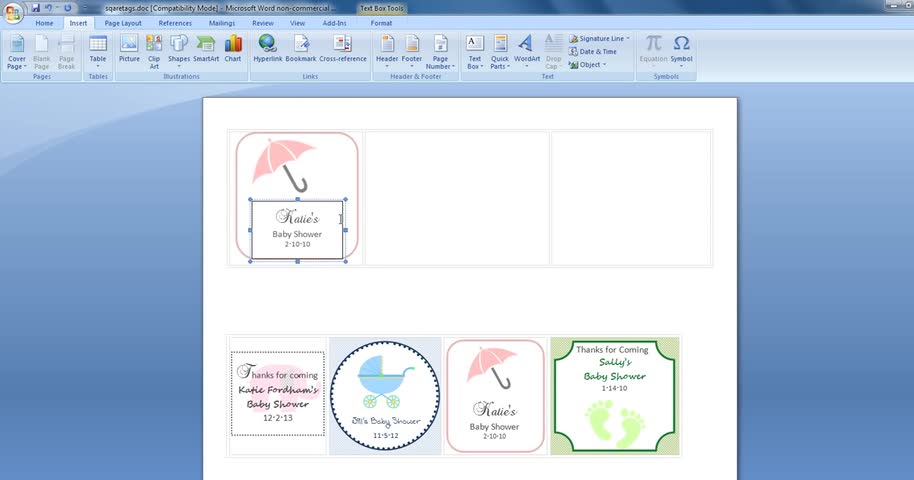
Task: Add a Bookmark
Action: point(301,48)
